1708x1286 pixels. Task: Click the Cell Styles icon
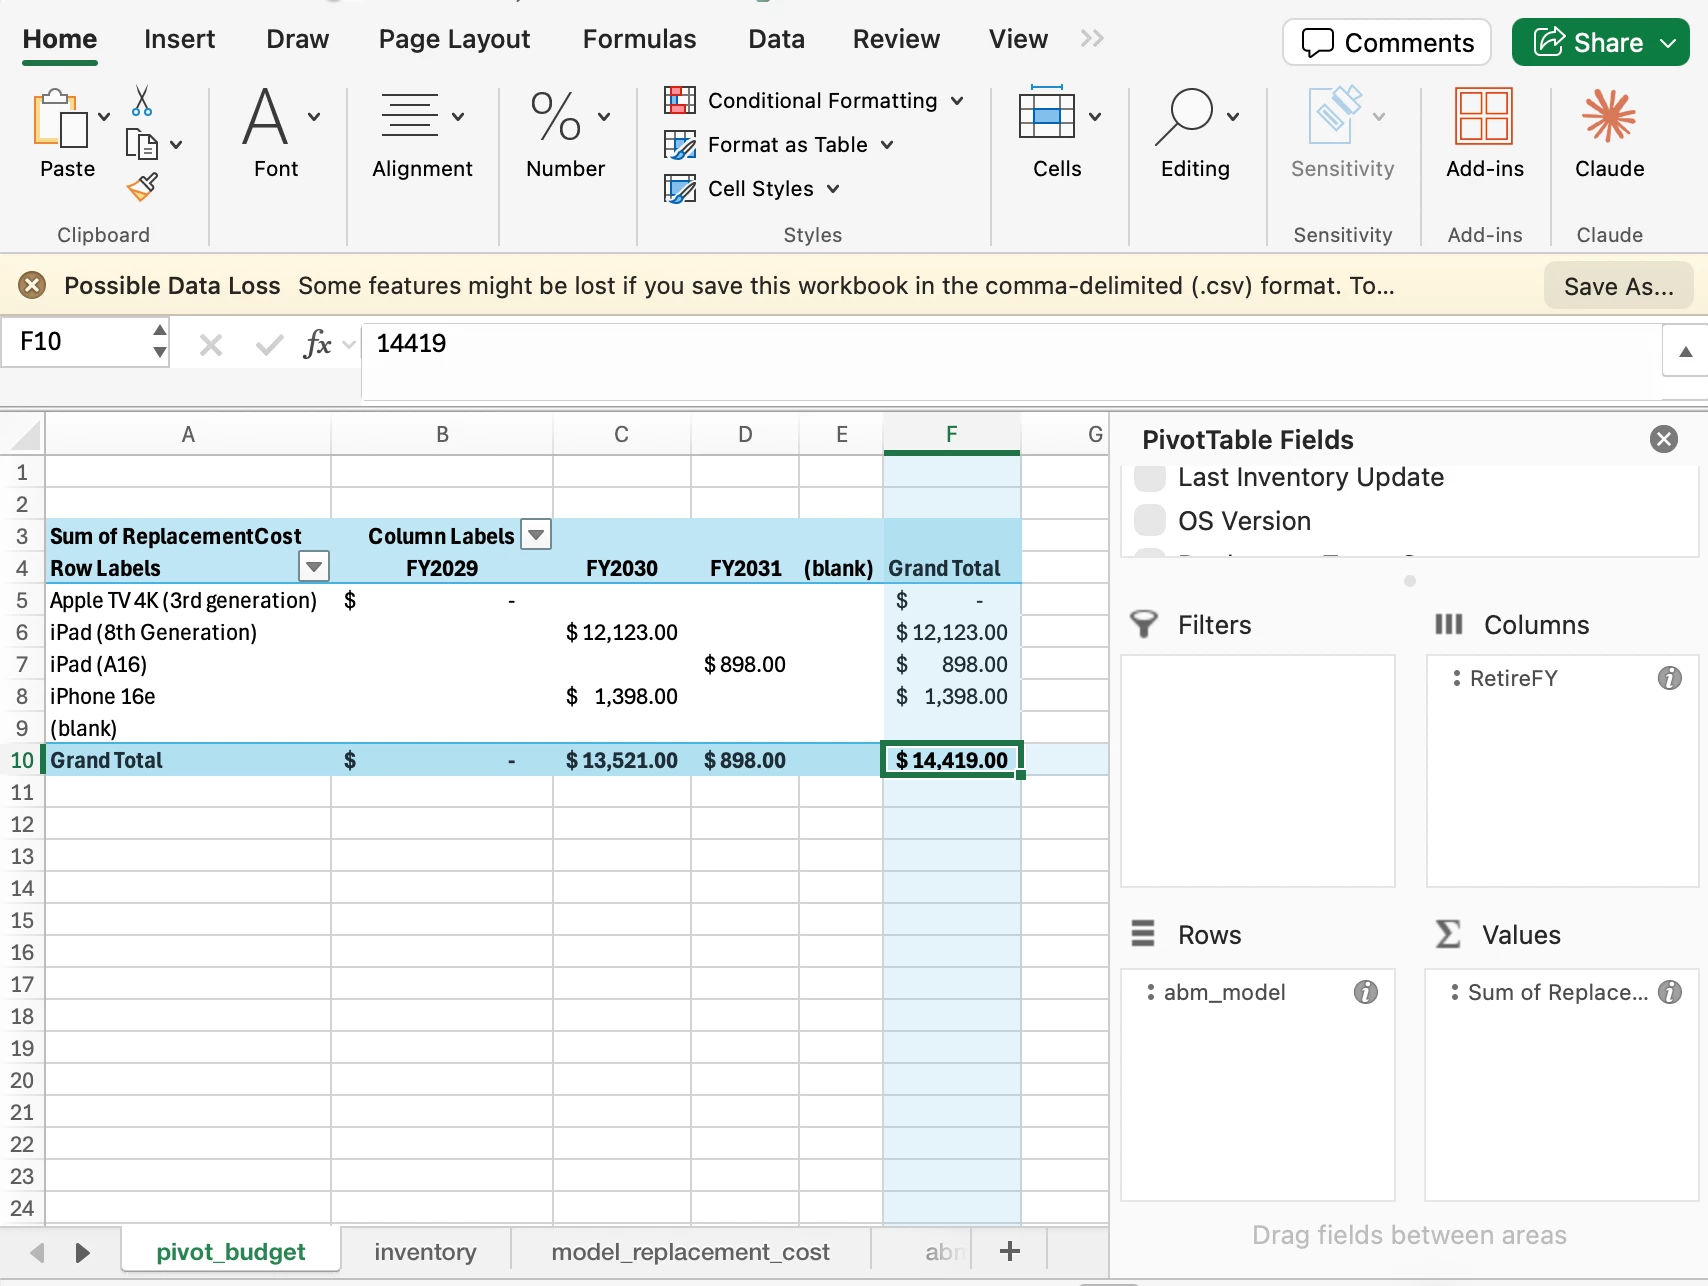click(680, 189)
